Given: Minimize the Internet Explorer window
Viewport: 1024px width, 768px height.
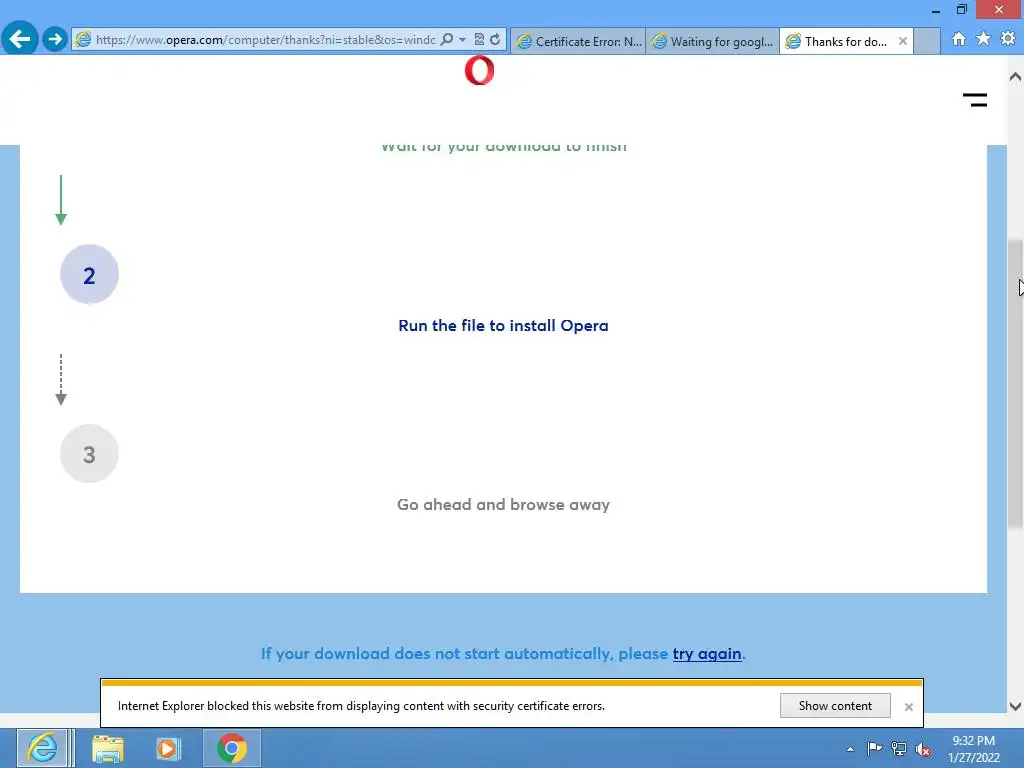Looking at the screenshot, I should (x=936, y=10).
